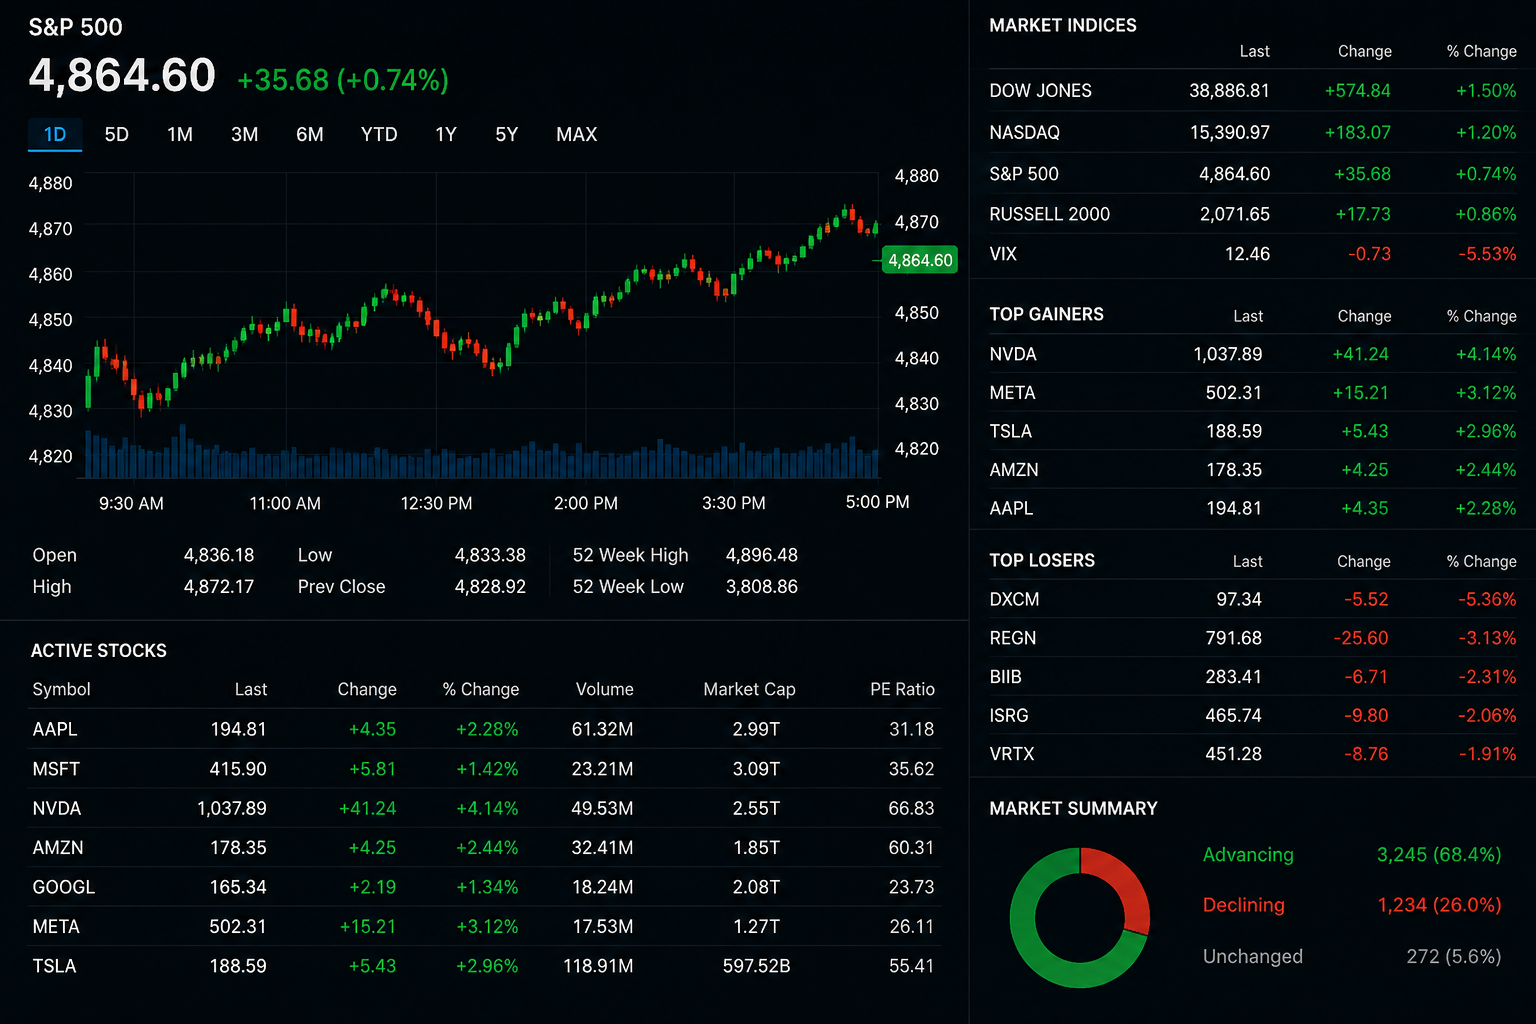The width and height of the screenshot is (1536, 1024).
Task: Sort Active Stocks by Market Cap
Action: [x=749, y=689]
